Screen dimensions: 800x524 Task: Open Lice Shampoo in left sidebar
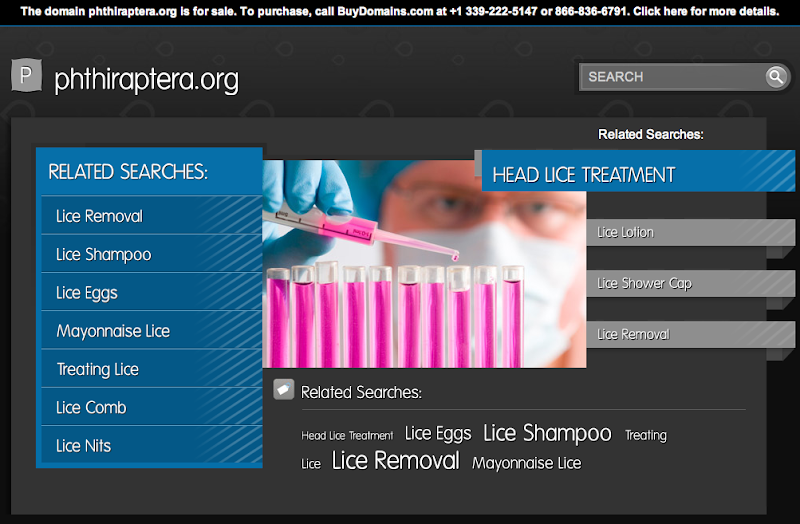click(152, 254)
